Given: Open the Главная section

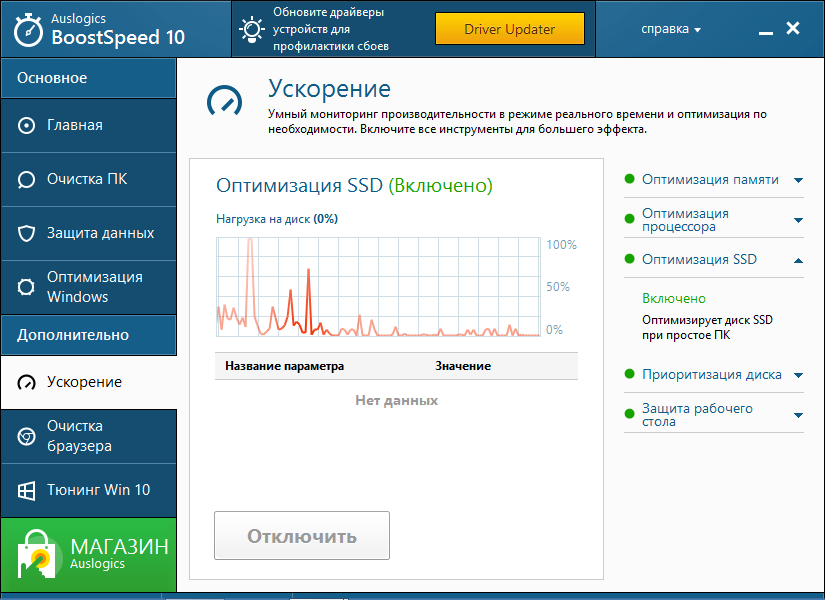Looking at the screenshot, I should [88, 125].
